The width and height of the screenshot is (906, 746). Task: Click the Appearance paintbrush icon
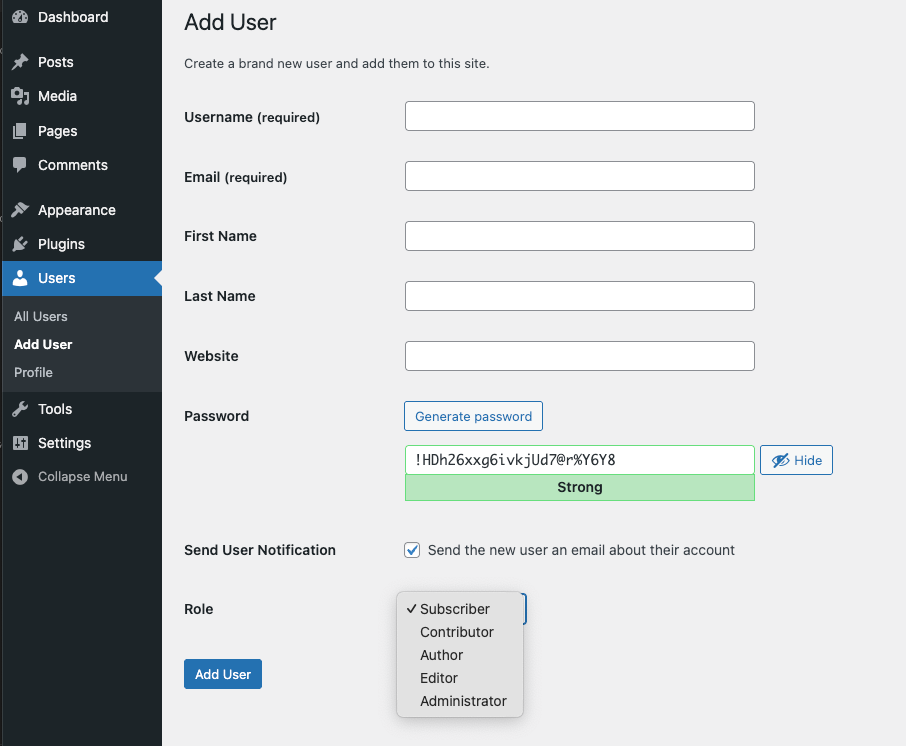[20, 210]
